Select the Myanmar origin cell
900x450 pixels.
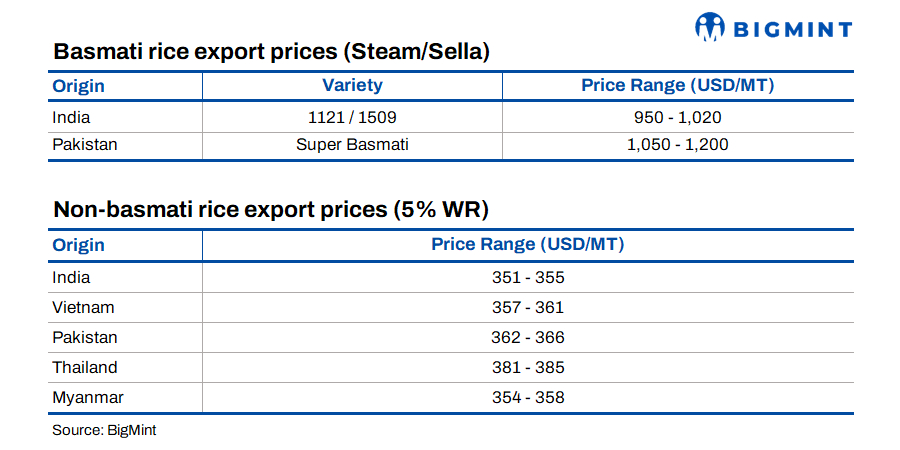(88, 397)
